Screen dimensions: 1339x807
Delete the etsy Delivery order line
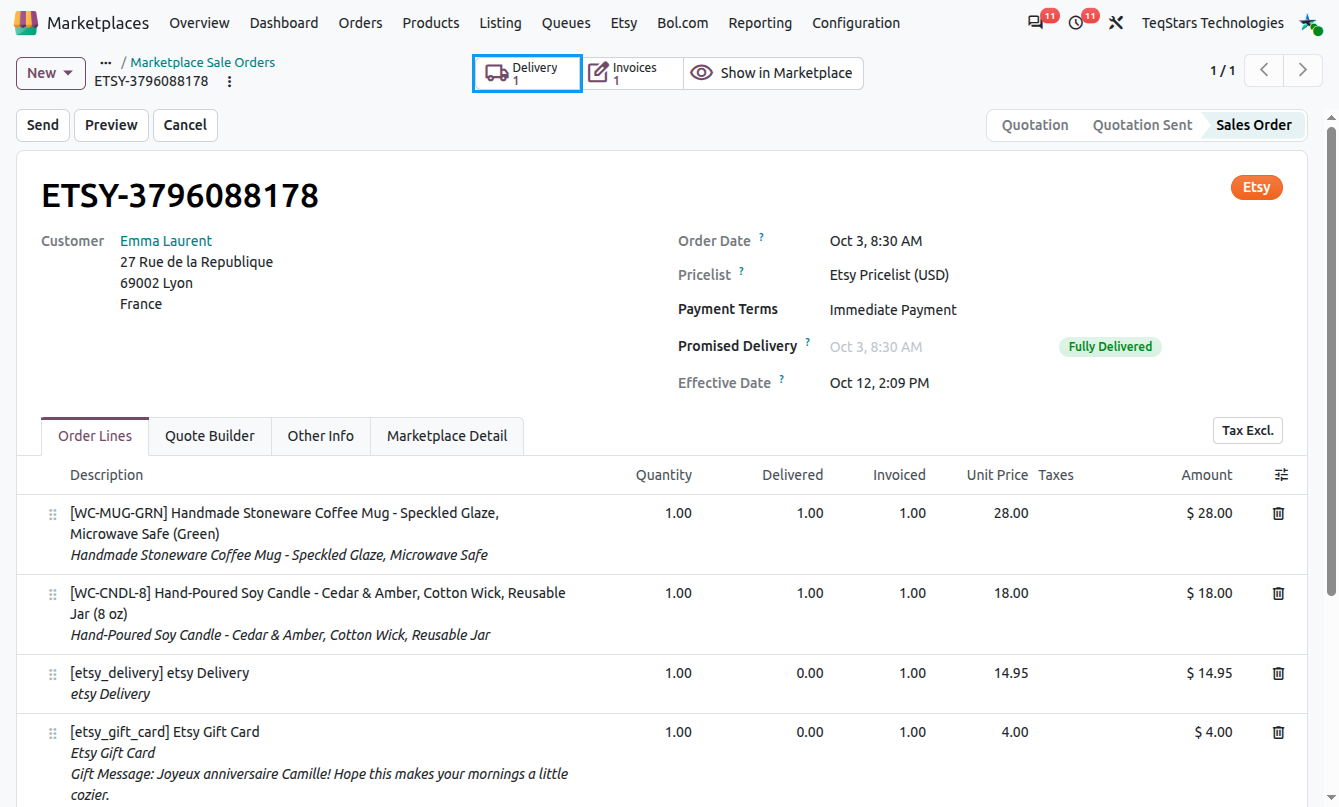click(1278, 673)
